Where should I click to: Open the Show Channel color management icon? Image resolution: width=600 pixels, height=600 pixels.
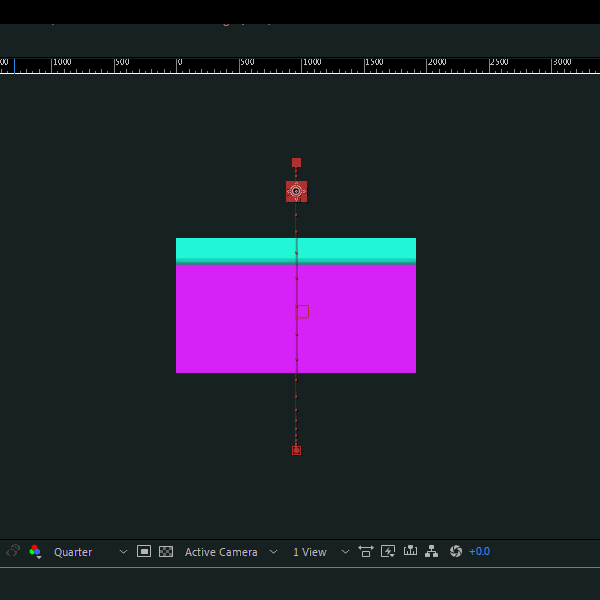coord(35,551)
